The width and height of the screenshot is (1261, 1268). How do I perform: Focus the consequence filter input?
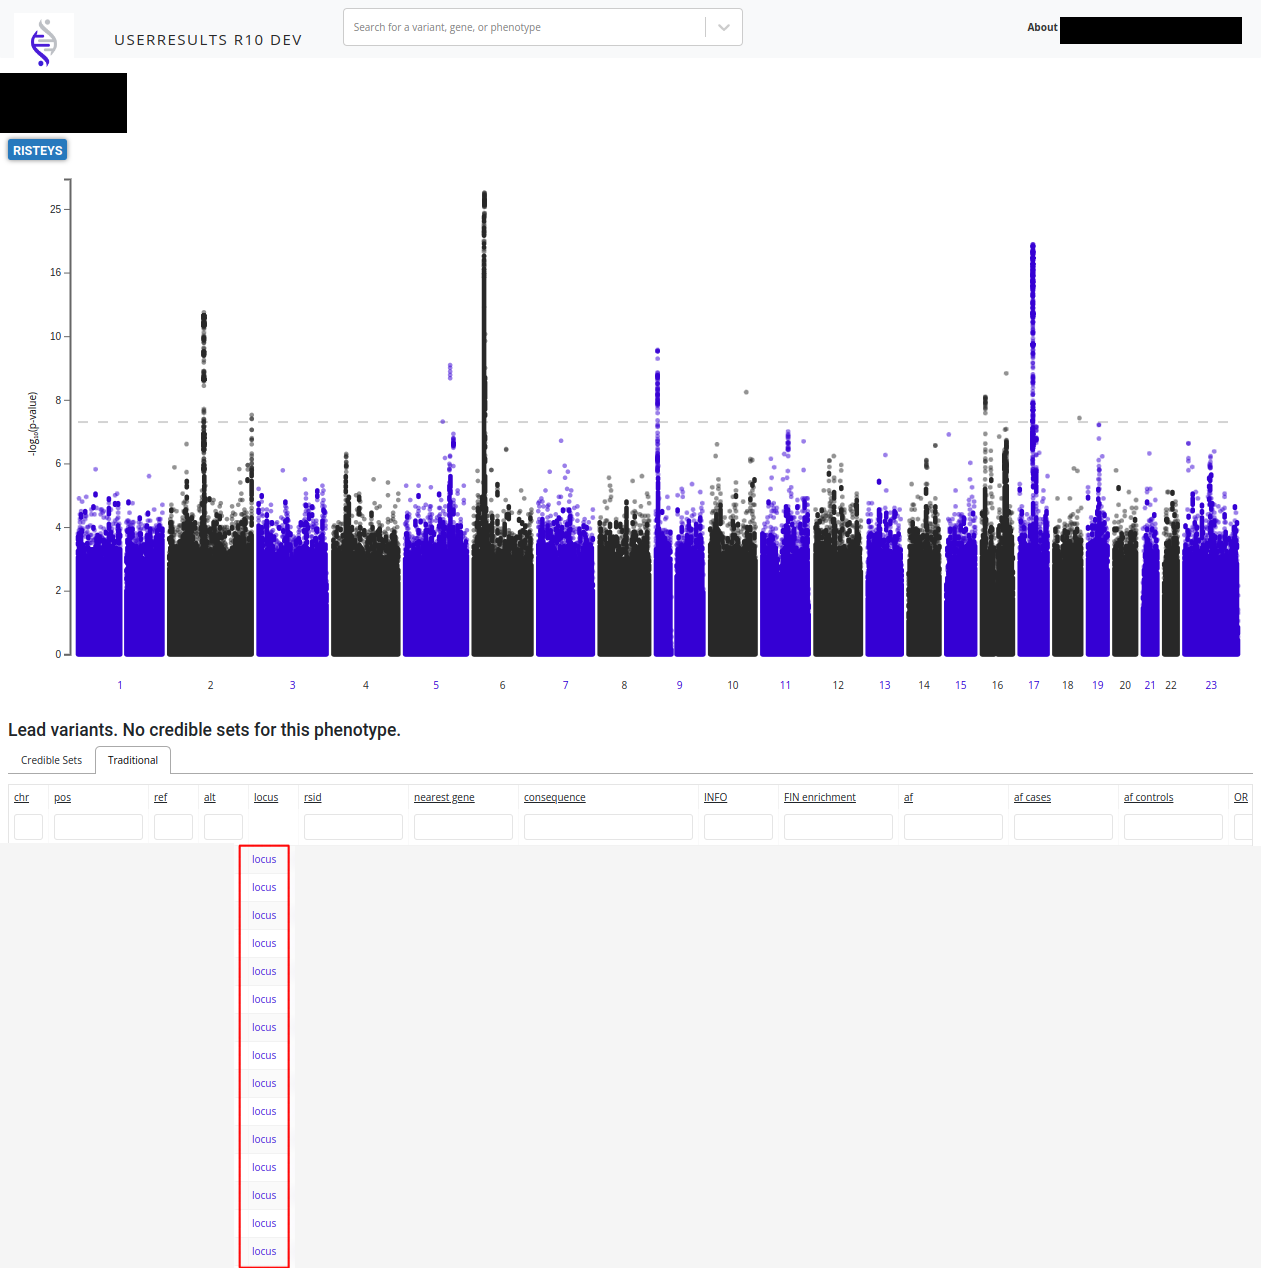(x=608, y=827)
